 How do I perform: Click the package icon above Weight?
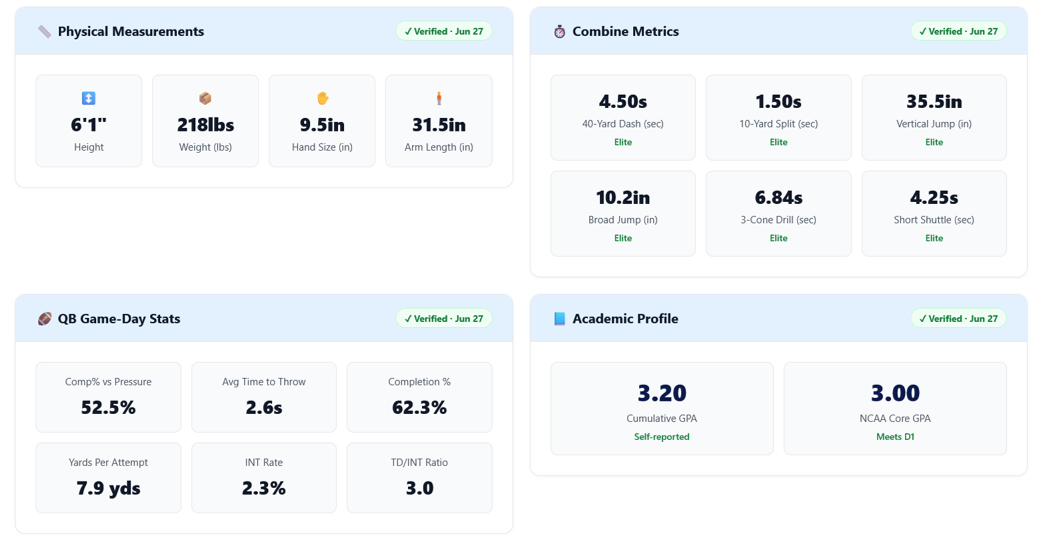coord(205,98)
